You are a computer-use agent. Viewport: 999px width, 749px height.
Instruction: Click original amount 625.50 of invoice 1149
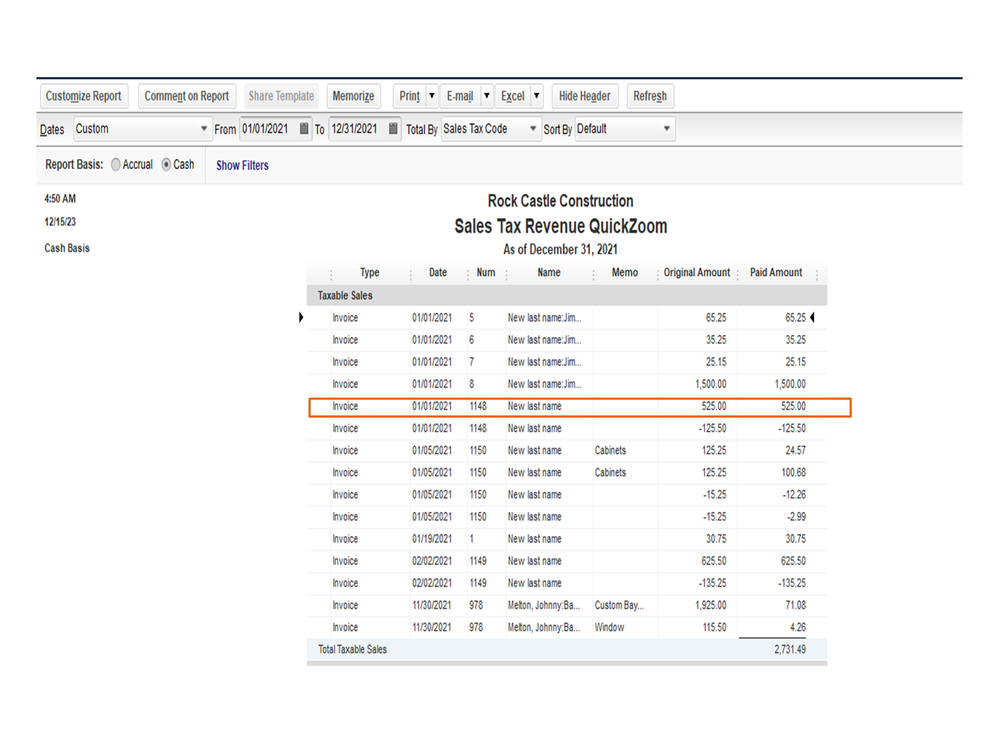(x=714, y=561)
